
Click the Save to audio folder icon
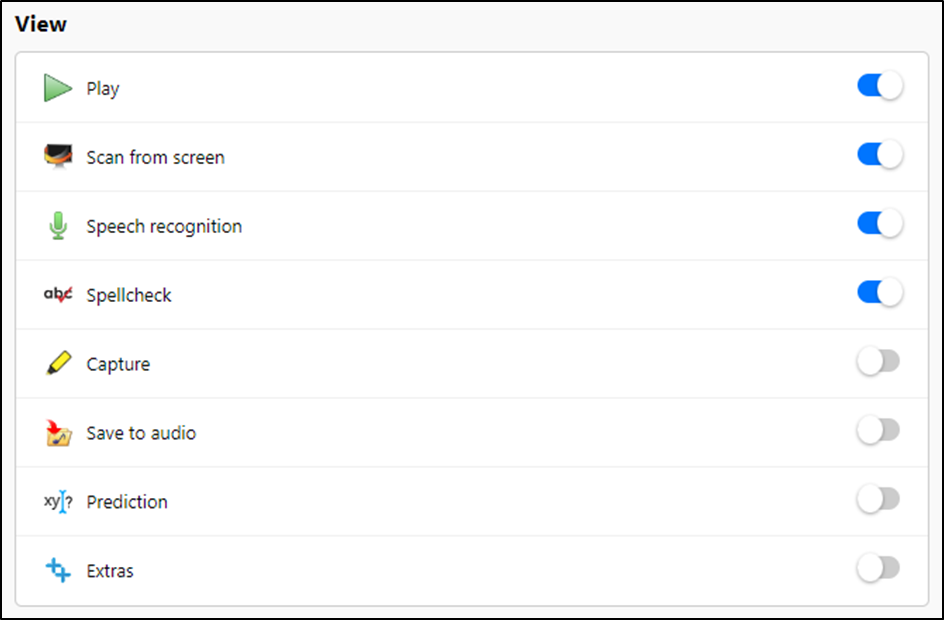[58, 433]
